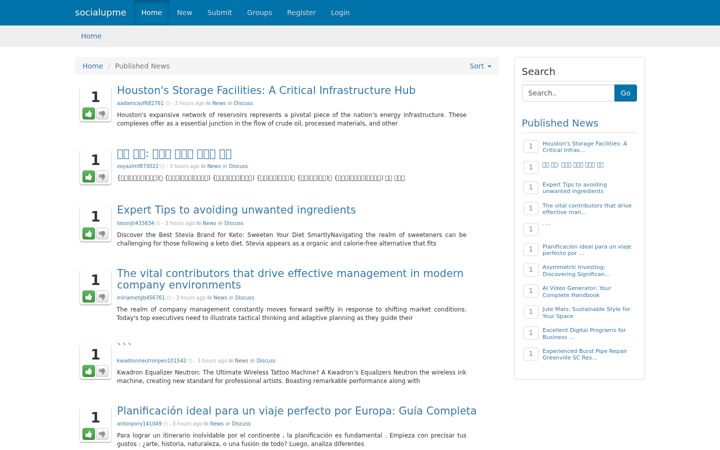Viewport: 720px width, 450px height.
Task: Click vote count box beside Jute Mats
Action: pos(531,312)
